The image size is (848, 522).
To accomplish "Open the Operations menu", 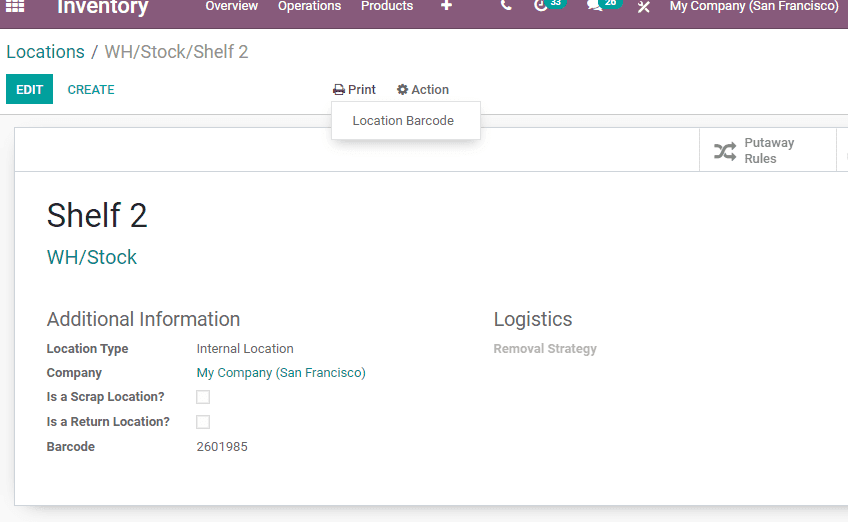I will [309, 6].
